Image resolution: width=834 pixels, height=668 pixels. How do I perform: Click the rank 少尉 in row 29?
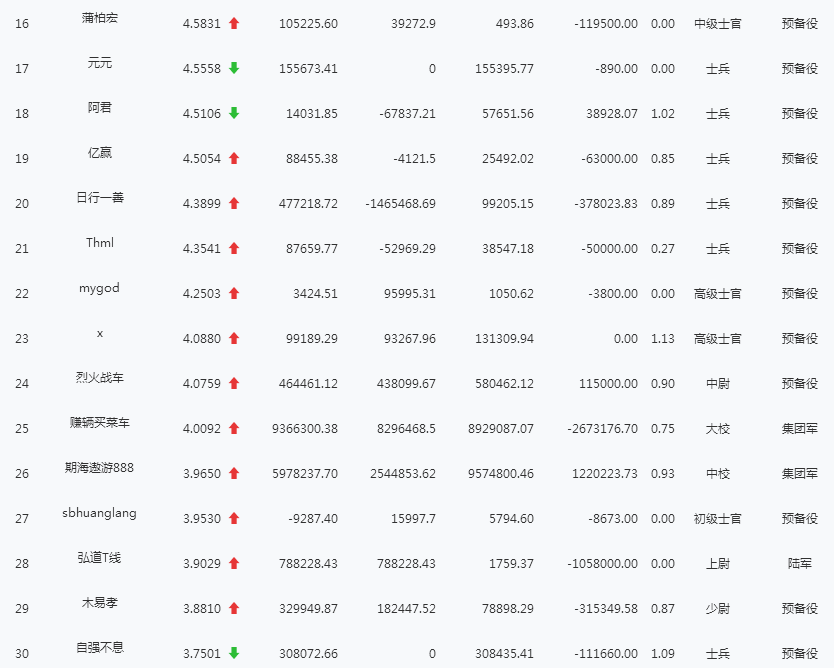(x=718, y=608)
